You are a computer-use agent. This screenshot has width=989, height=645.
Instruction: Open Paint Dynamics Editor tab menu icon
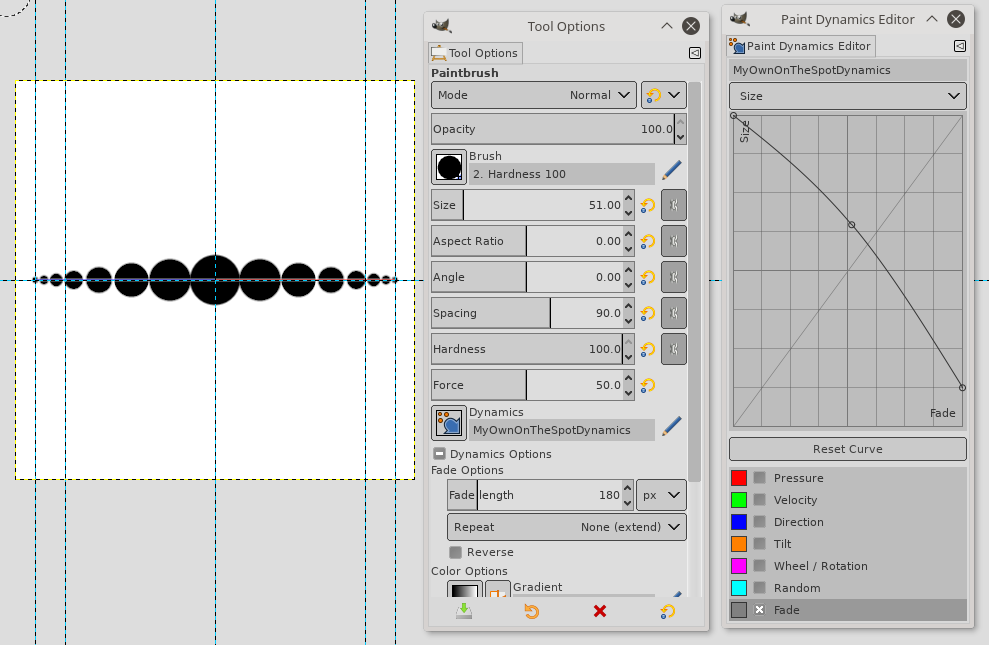(x=959, y=46)
